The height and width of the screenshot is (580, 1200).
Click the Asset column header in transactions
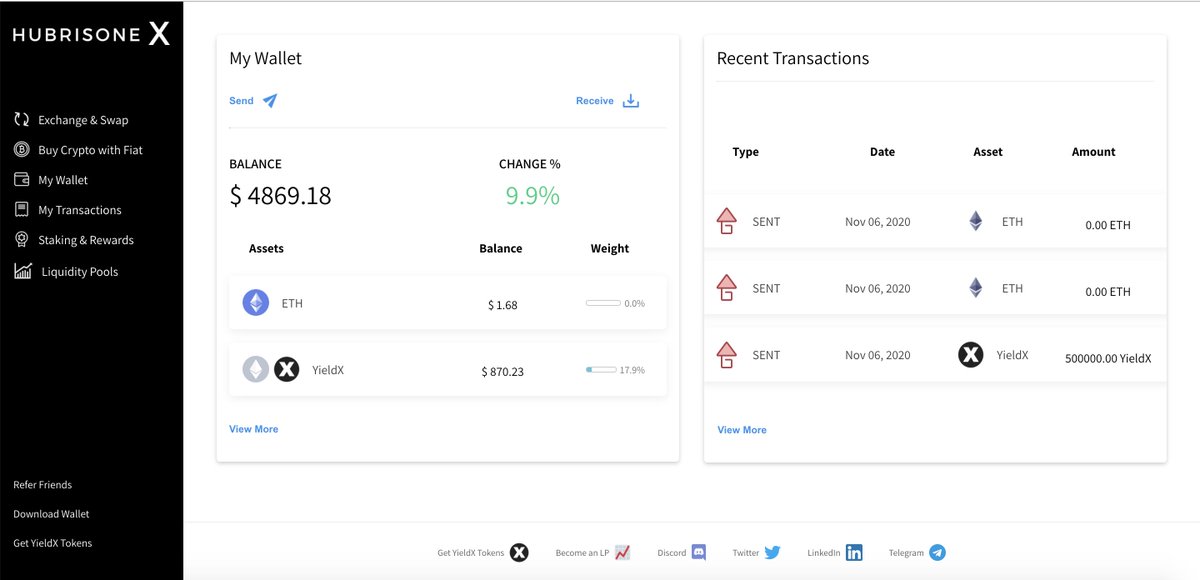tap(988, 152)
